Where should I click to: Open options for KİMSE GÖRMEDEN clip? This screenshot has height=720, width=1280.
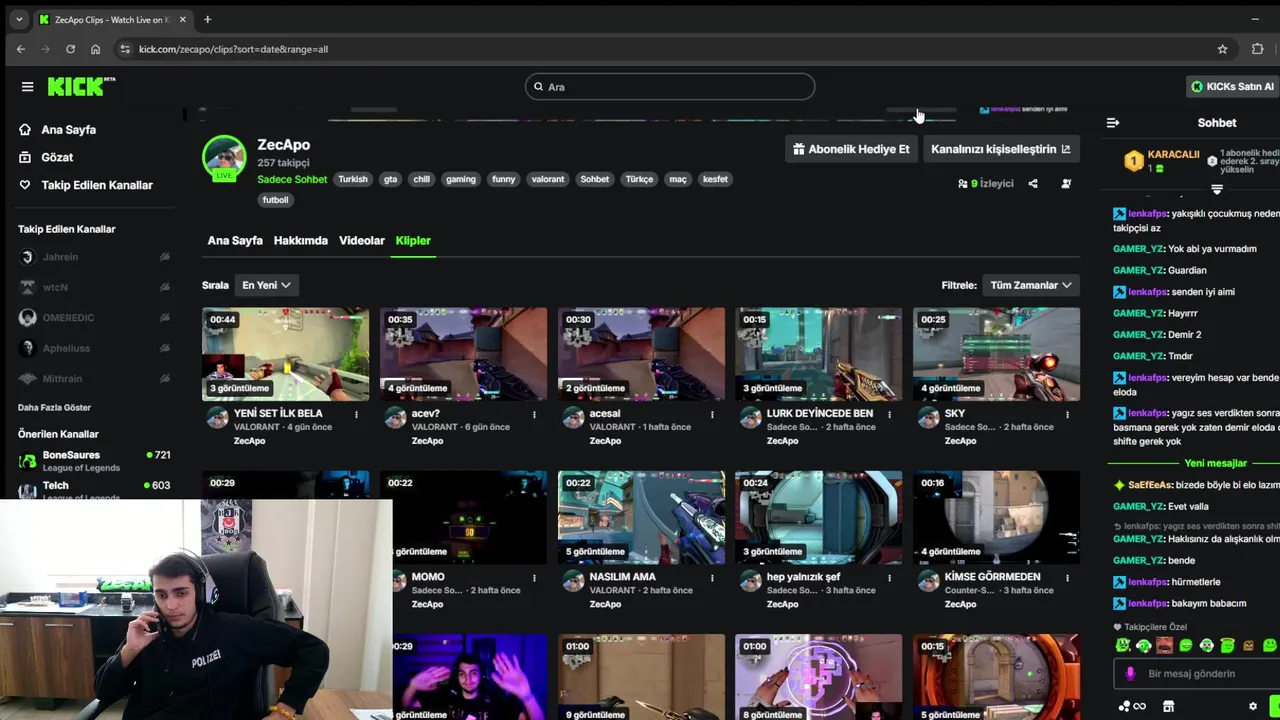1067,577
